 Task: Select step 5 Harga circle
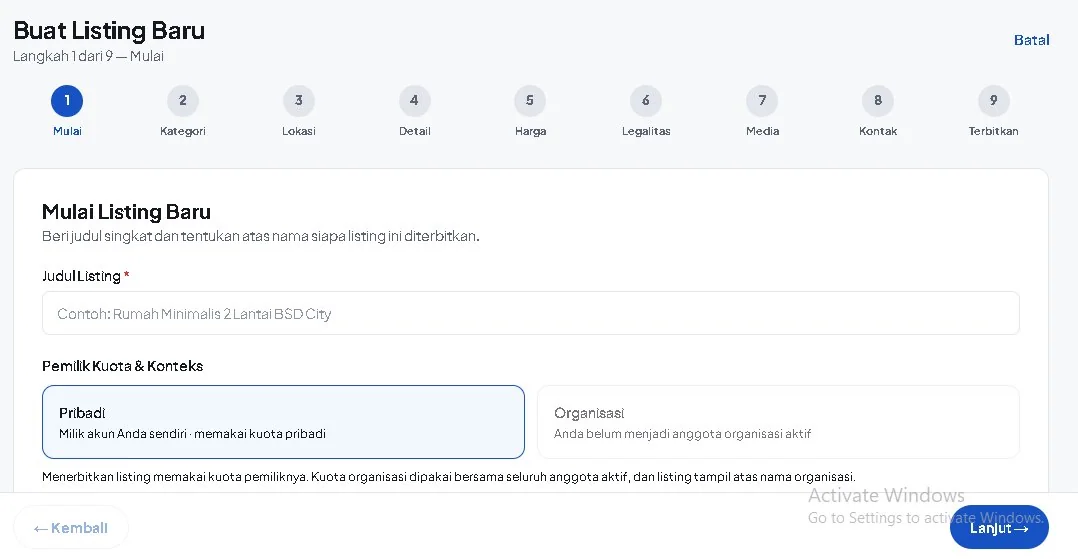[530, 101]
